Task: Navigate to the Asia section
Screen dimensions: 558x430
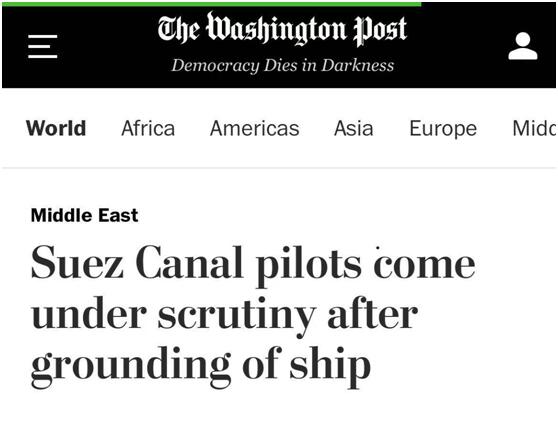Action: [354, 128]
